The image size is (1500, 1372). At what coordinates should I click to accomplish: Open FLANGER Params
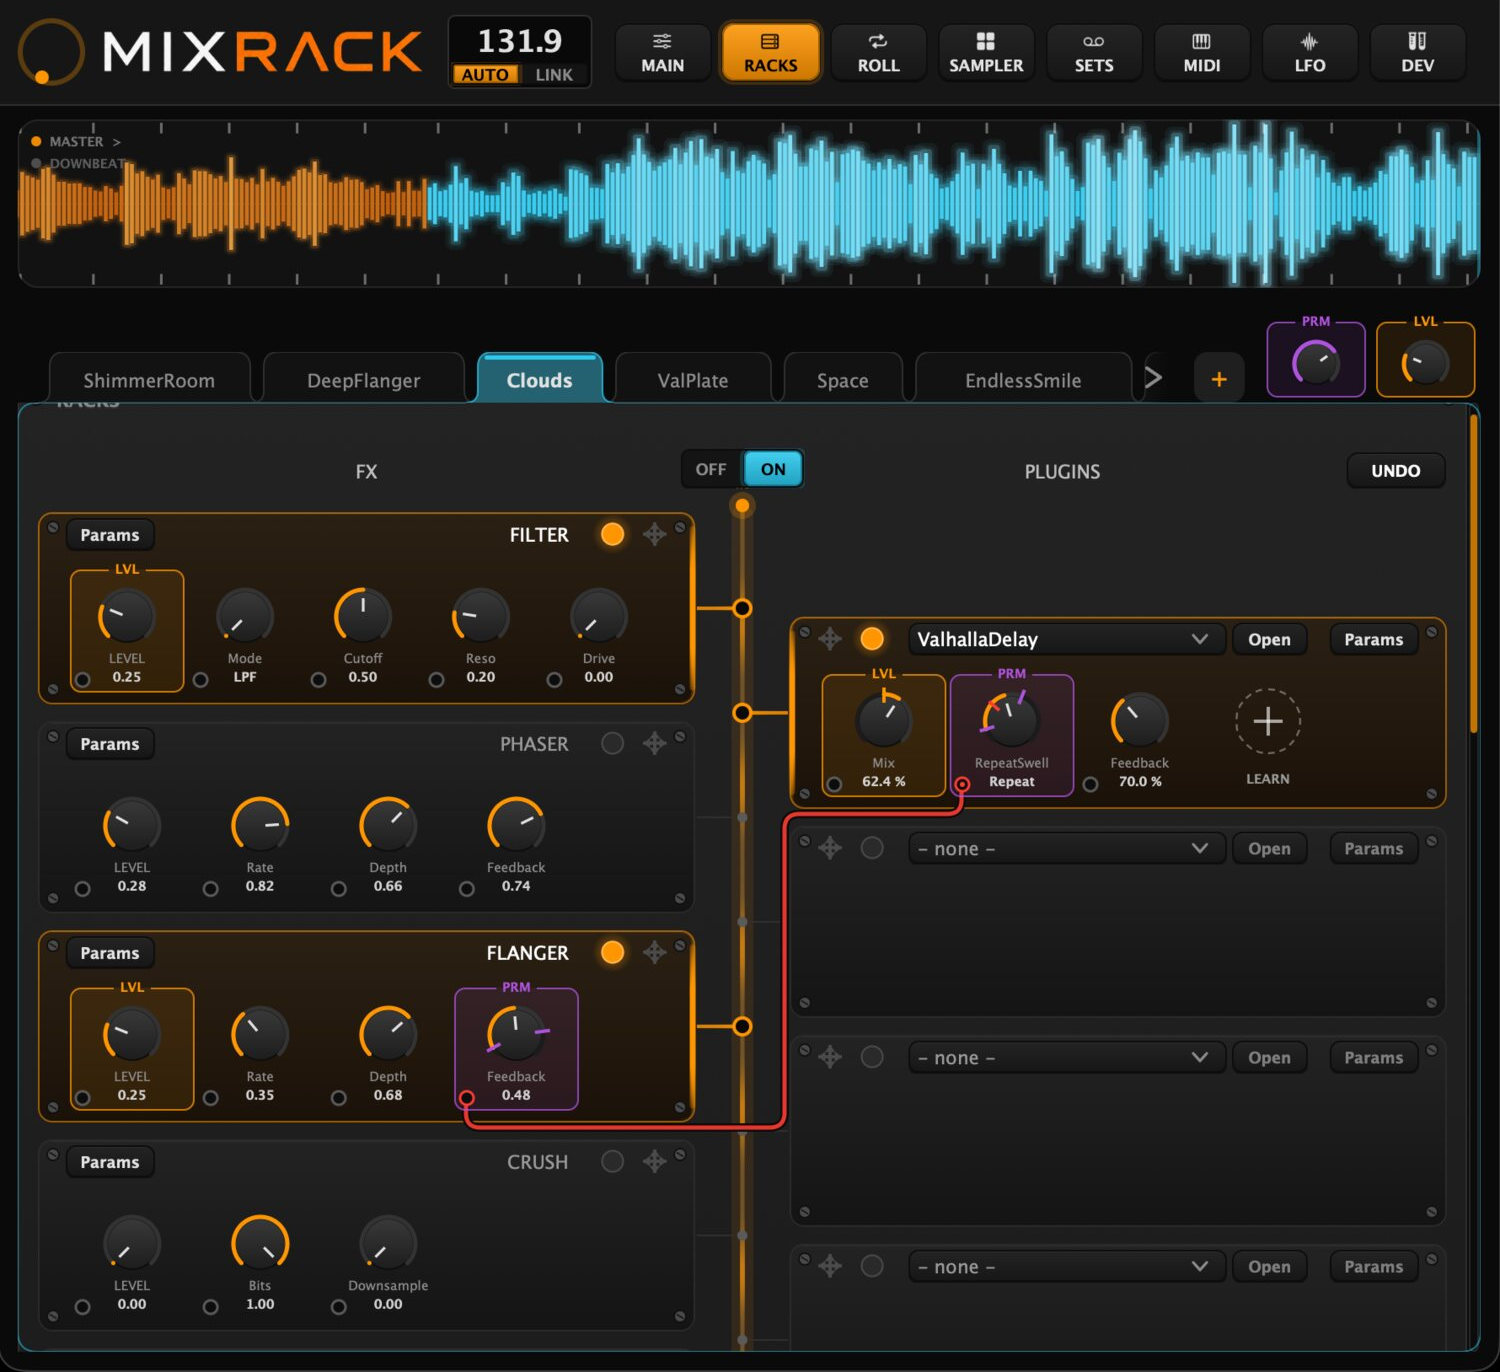coord(110,953)
